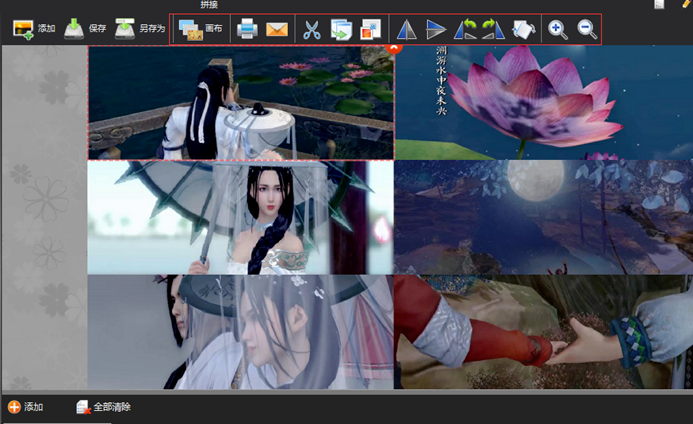The height and width of the screenshot is (424, 693).
Task: Open 另存为 save-as option
Action: click(x=138, y=29)
